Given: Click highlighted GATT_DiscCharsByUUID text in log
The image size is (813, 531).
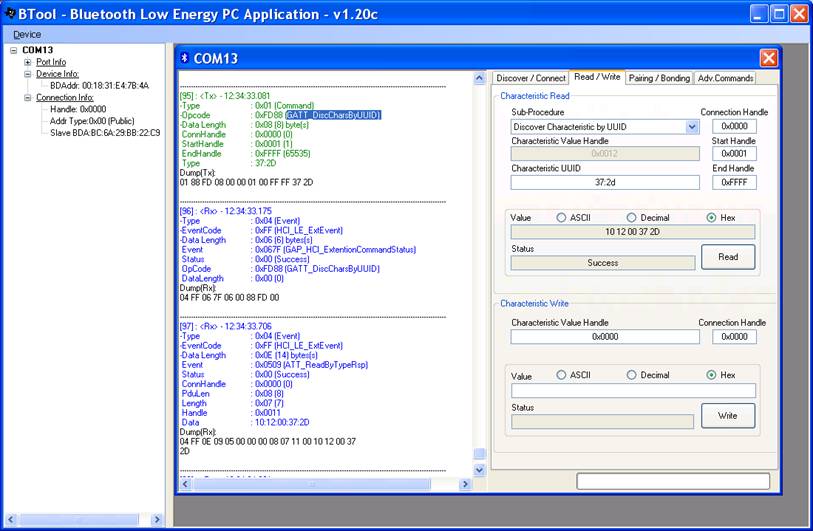Looking at the screenshot, I should [333, 115].
